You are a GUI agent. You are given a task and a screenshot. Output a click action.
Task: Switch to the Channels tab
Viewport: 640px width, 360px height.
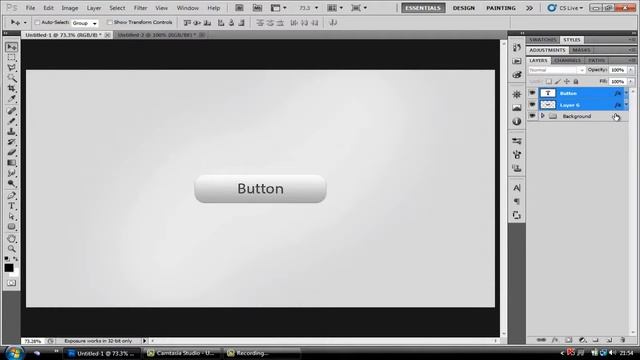point(567,60)
